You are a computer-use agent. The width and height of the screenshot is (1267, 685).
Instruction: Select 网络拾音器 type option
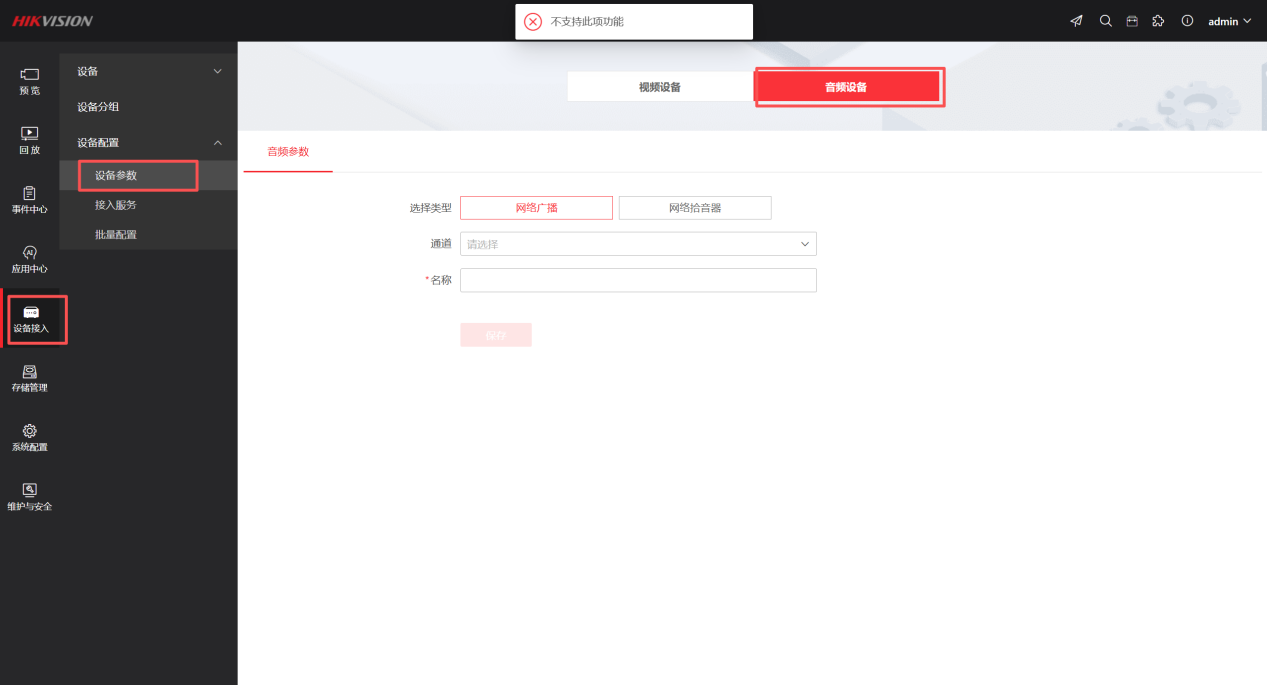[x=695, y=208]
